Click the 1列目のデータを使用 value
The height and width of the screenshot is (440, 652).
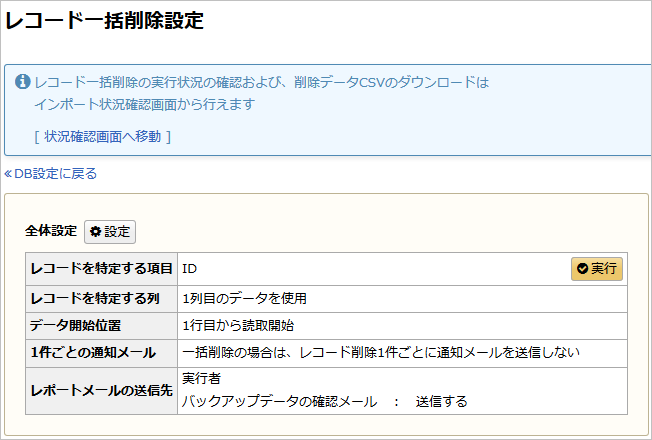click(244, 299)
